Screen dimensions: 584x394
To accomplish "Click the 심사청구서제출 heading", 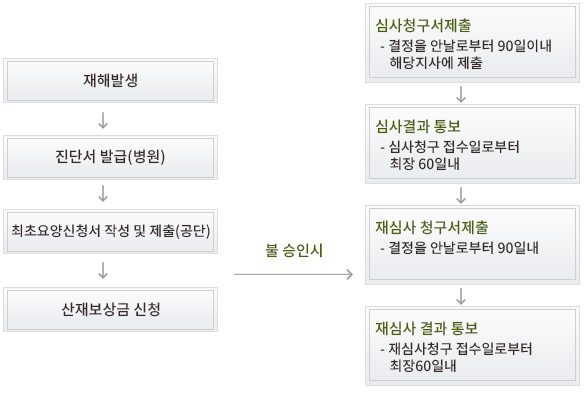I will click(423, 25).
